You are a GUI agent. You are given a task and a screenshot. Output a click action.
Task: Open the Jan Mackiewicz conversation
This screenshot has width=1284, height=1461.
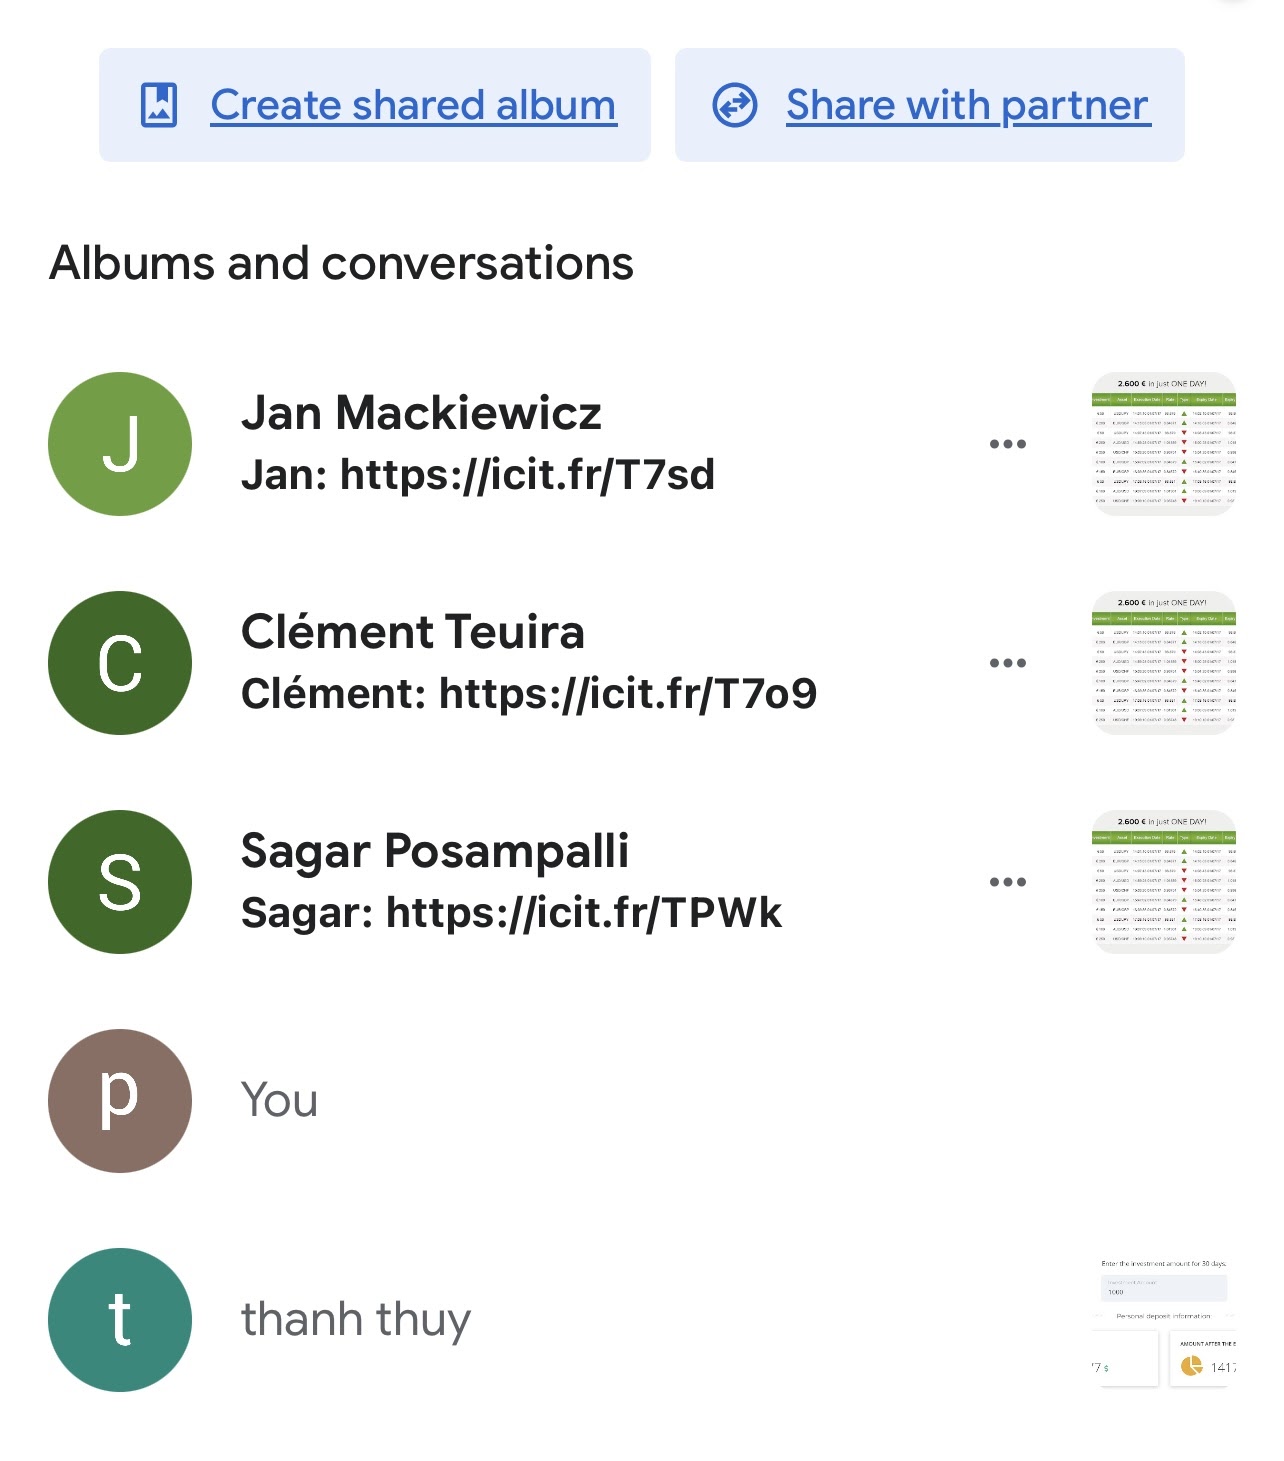[642, 444]
